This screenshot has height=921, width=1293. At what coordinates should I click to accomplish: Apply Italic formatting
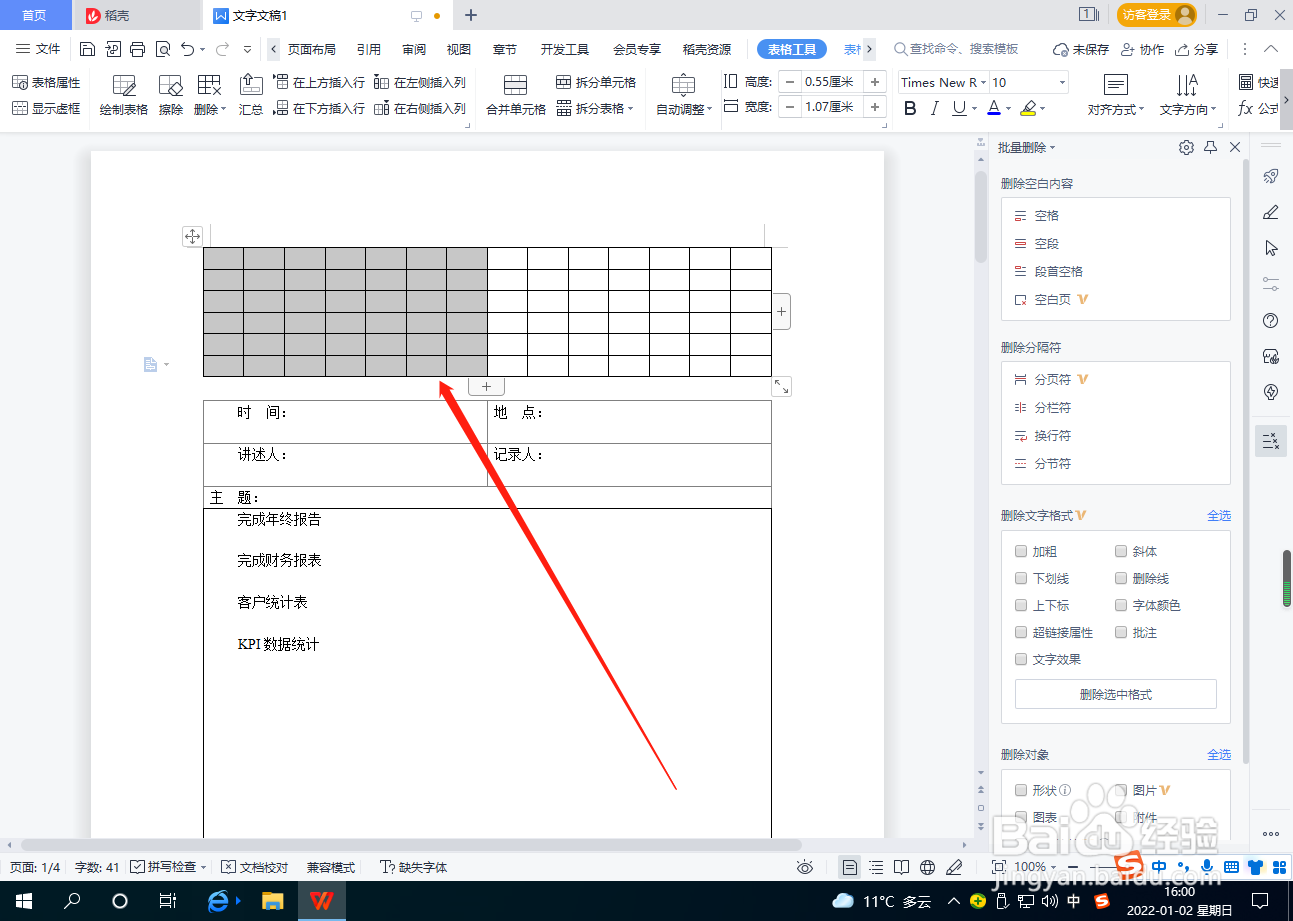point(935,109)
